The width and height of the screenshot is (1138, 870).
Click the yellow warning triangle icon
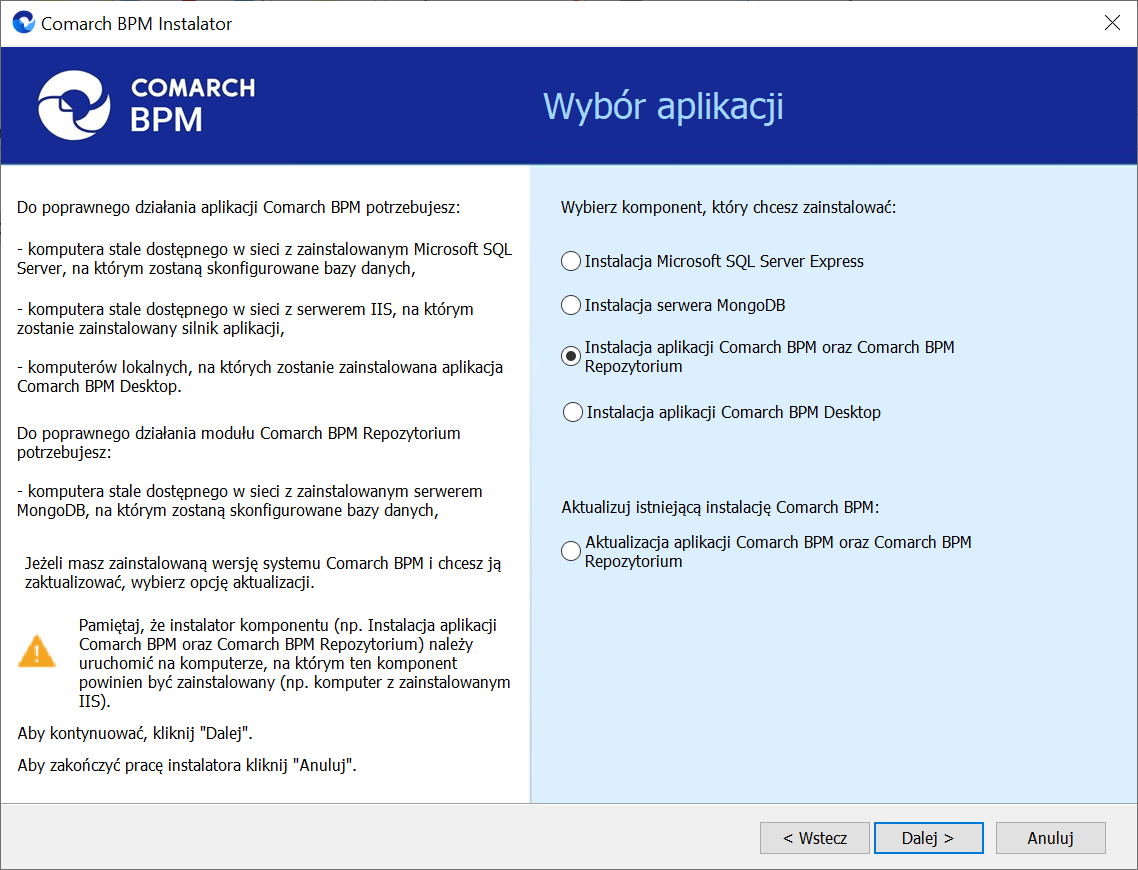click(x=36, y=651)
